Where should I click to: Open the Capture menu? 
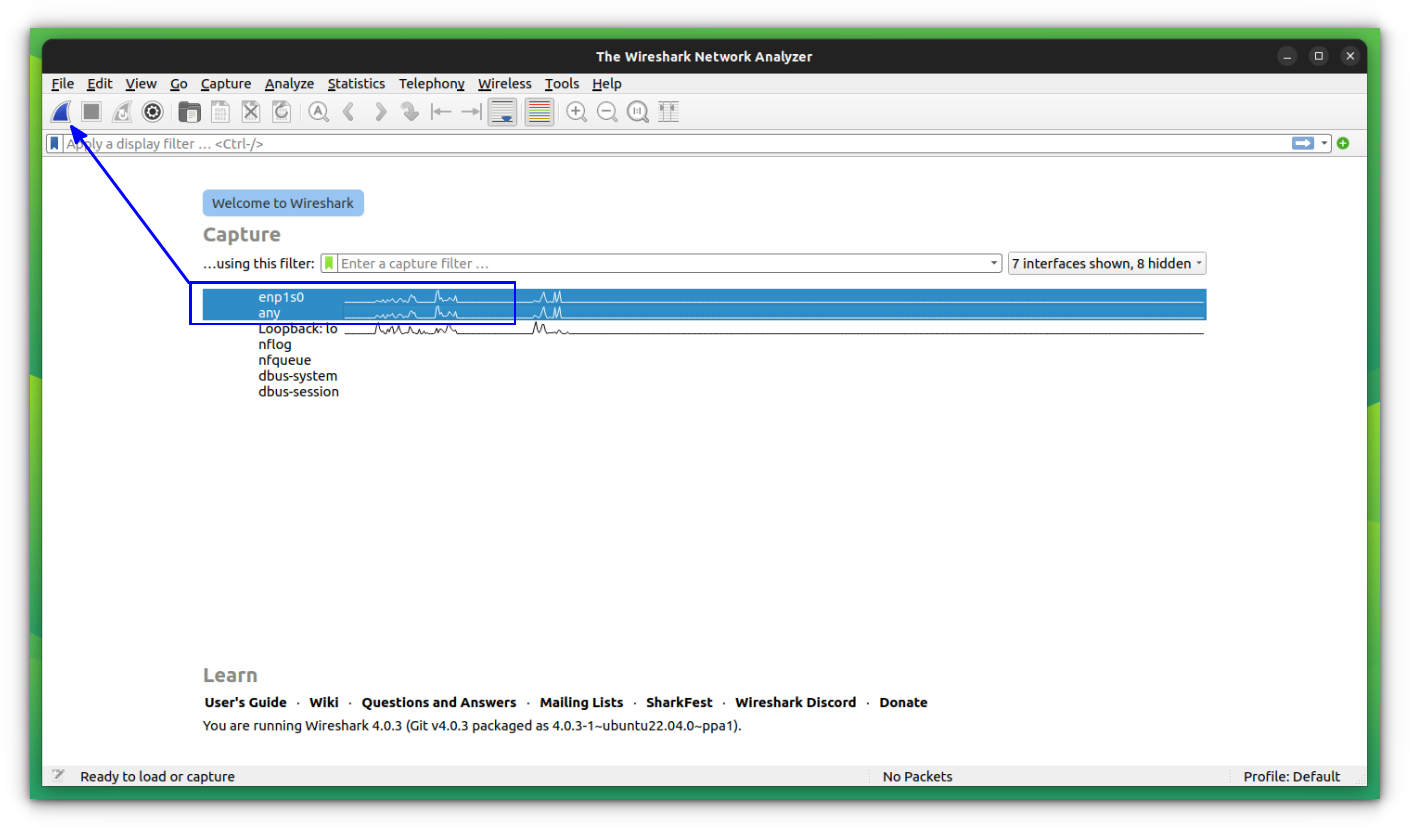(x=226, y=84)
